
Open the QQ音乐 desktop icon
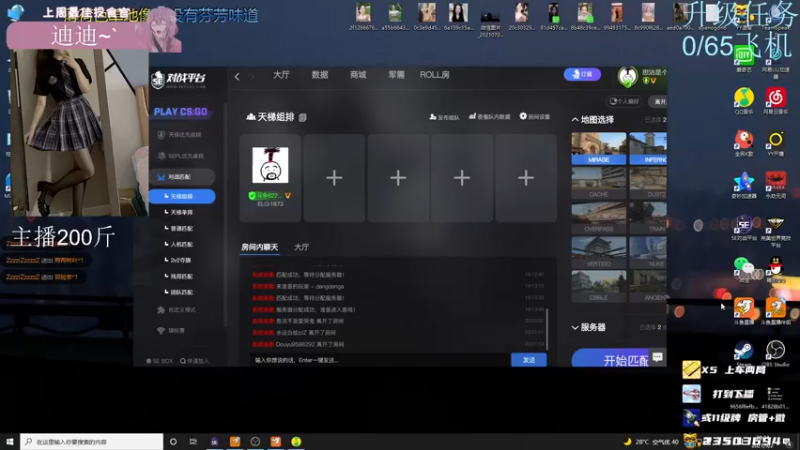coord(744,101)
